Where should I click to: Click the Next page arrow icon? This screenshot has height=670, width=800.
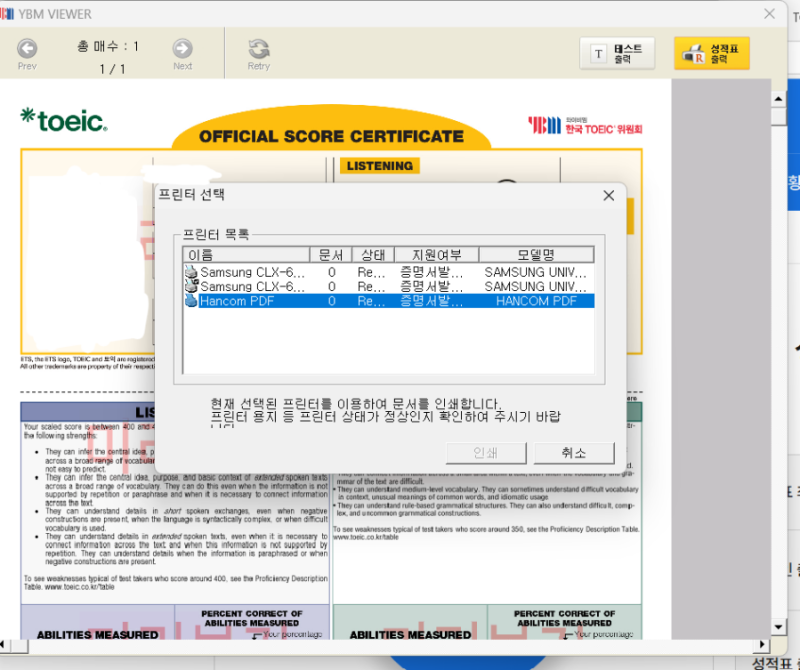[182, 48]
